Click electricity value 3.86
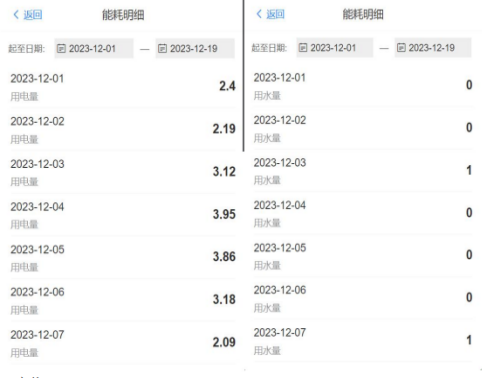488x378 pixels. (x=224, y=256)
